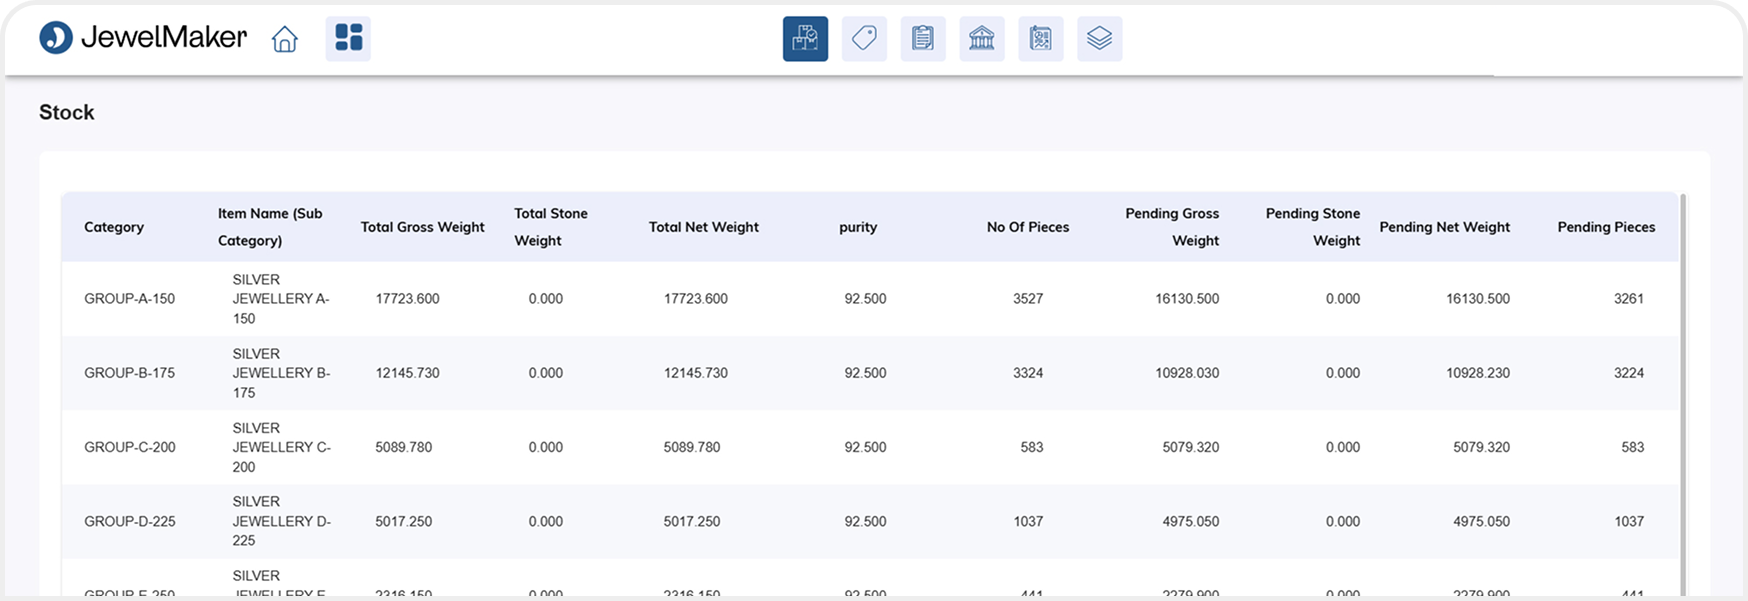The height and width of the screenshot is (601, 1748).
Task: Open the report checklist icon
Action: click(x=1041, y=39)
